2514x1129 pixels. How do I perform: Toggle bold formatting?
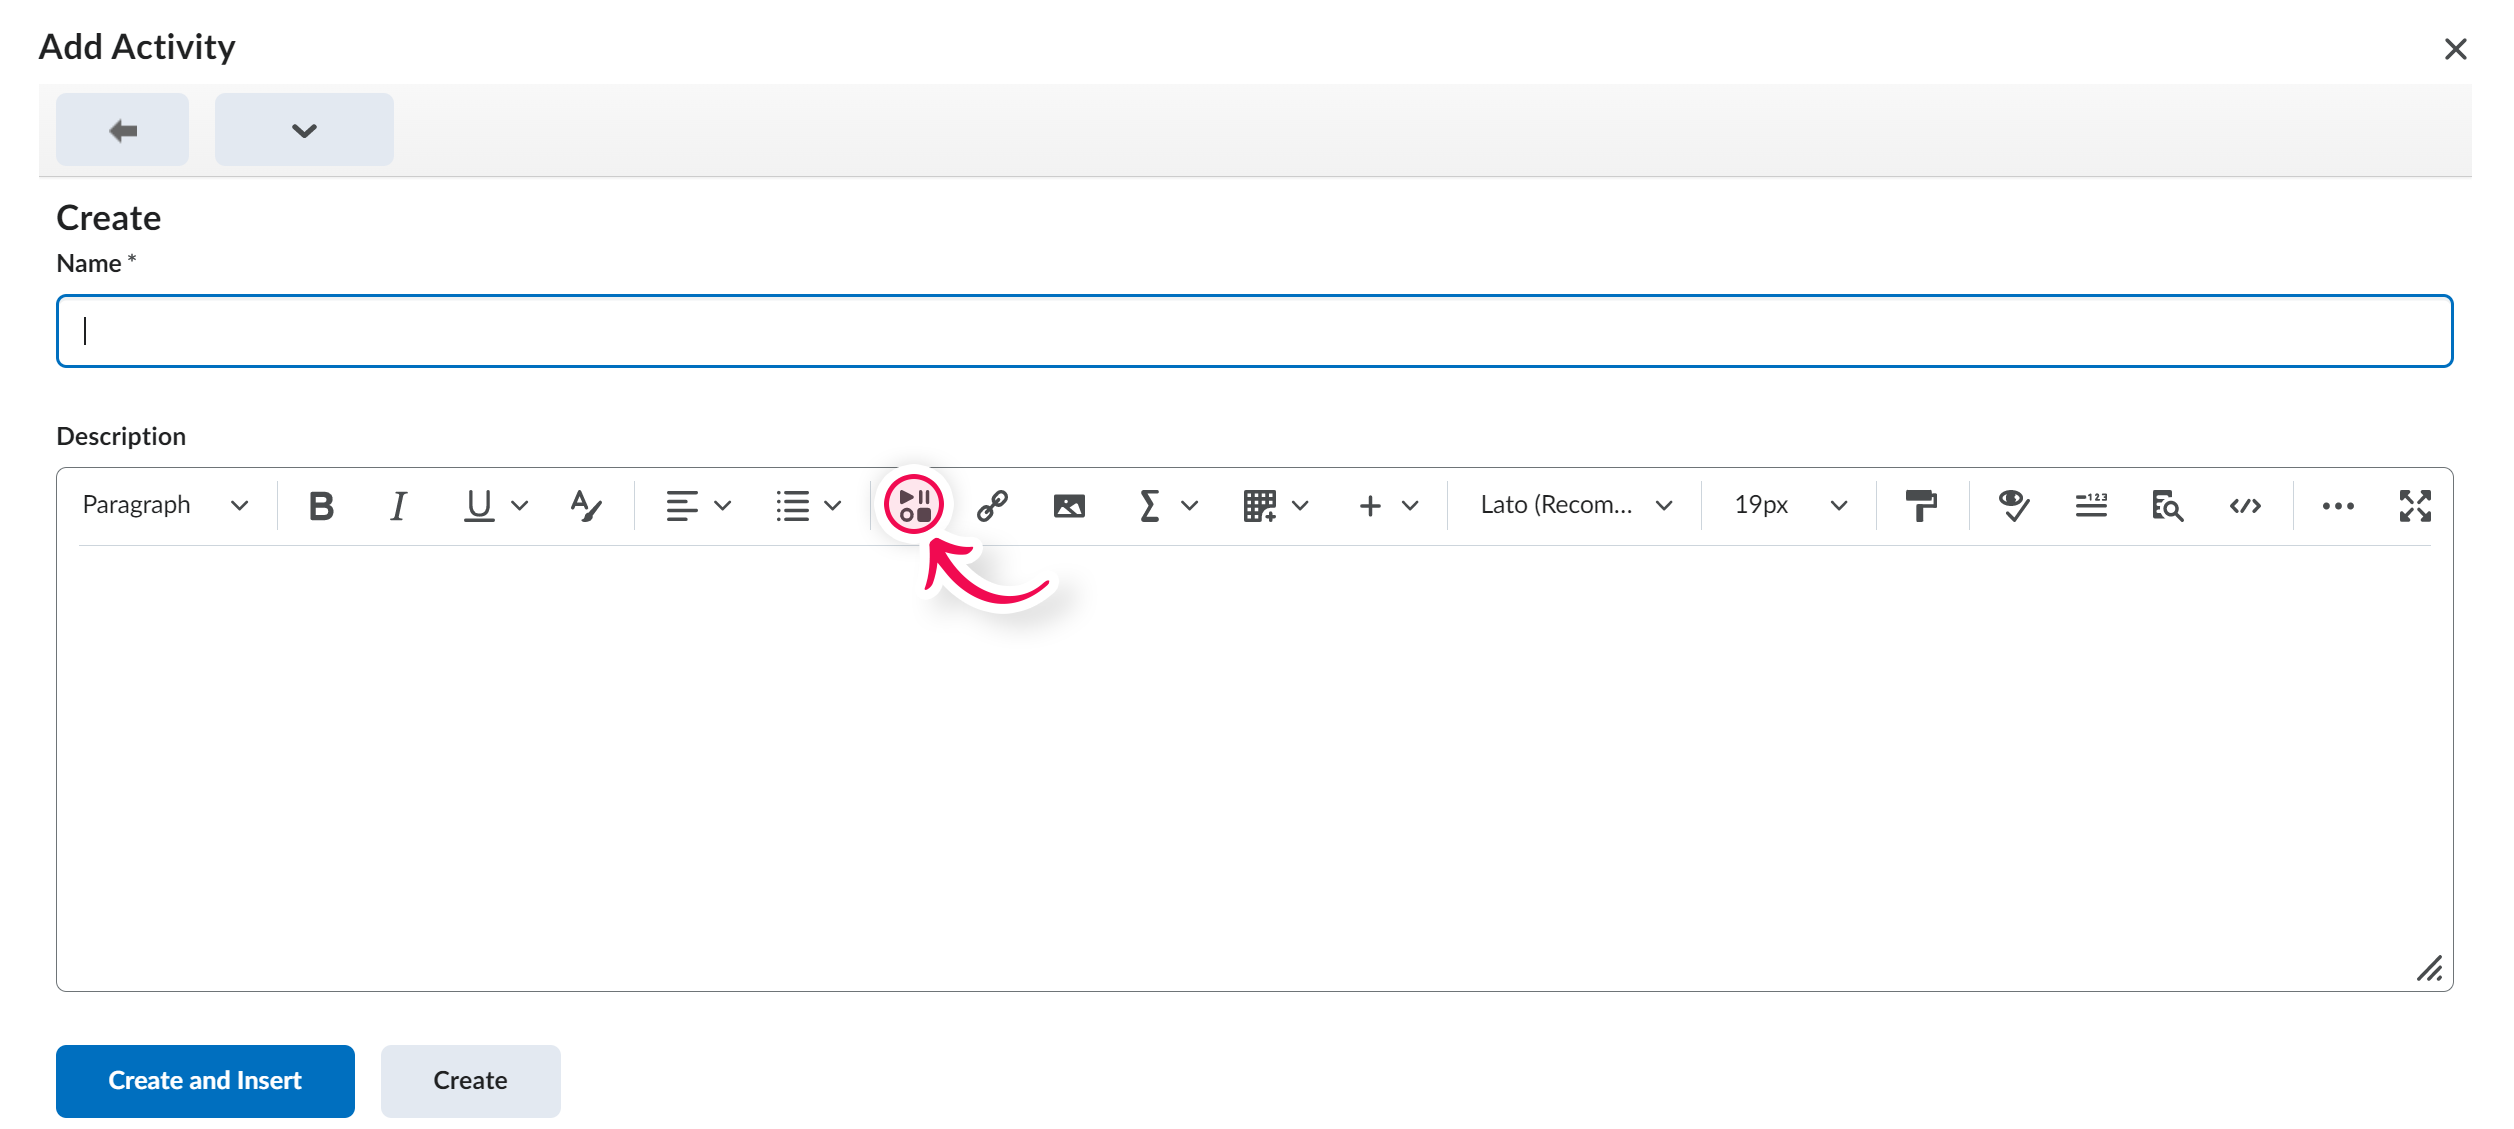tap(320, 505)
